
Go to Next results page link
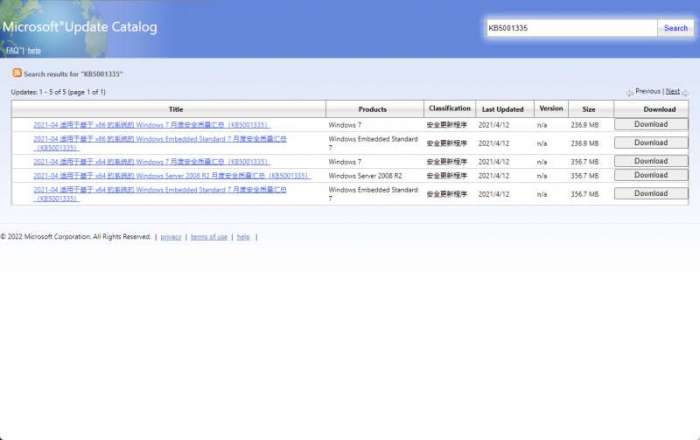(672, 91)
